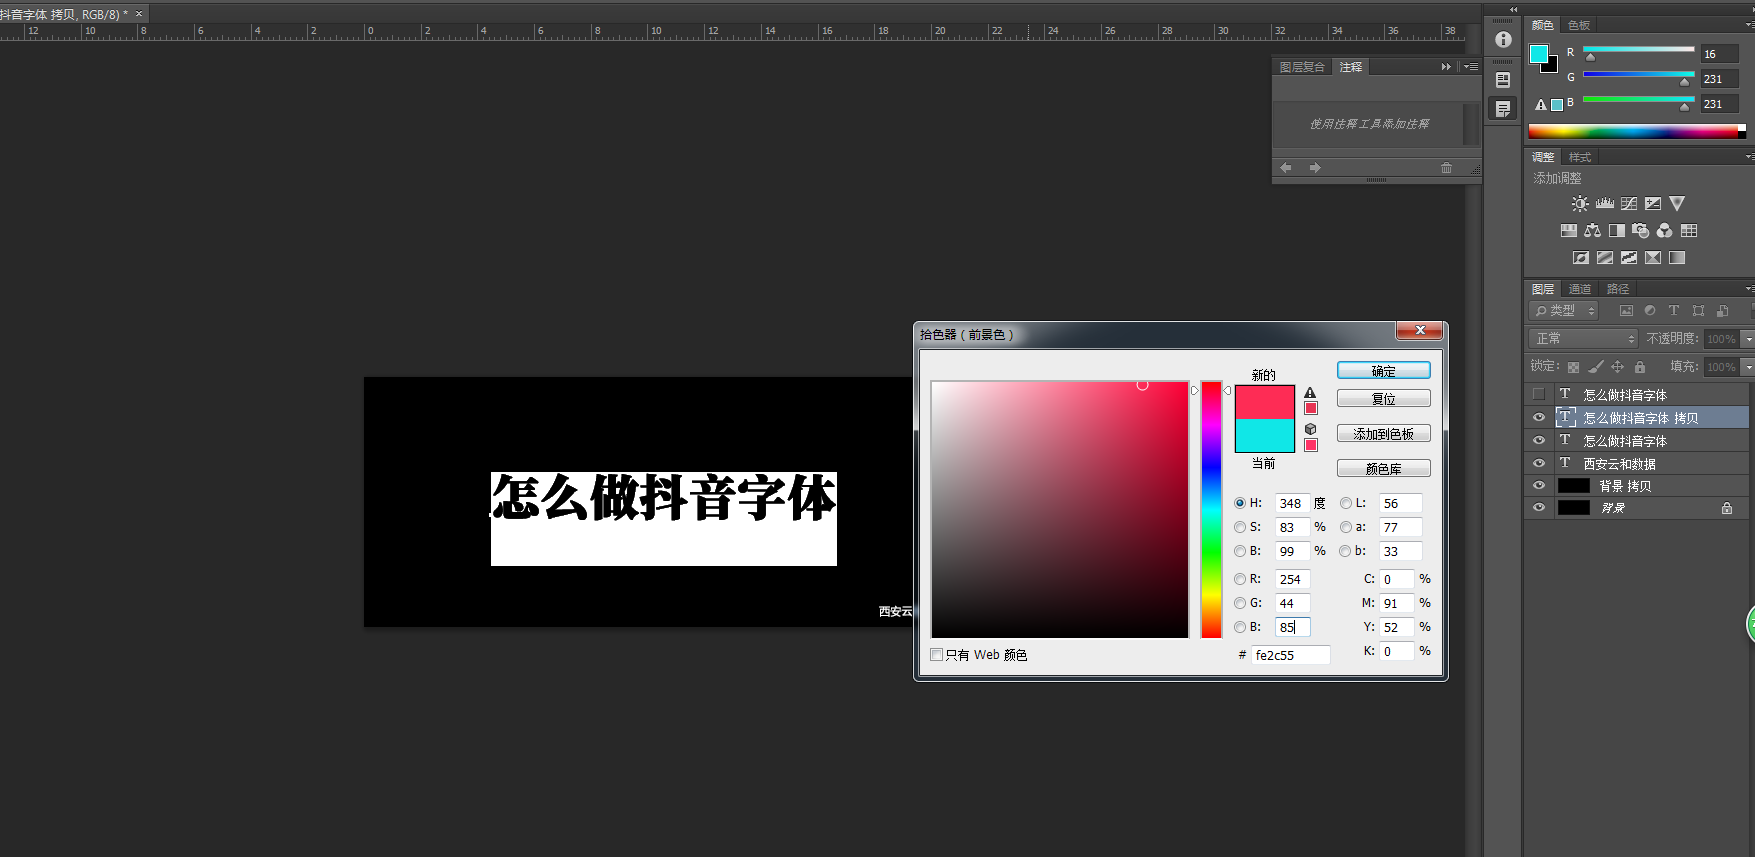Filter layers by adjustment layers icon
The image size is (1755, 857).
coord(1650,311)
